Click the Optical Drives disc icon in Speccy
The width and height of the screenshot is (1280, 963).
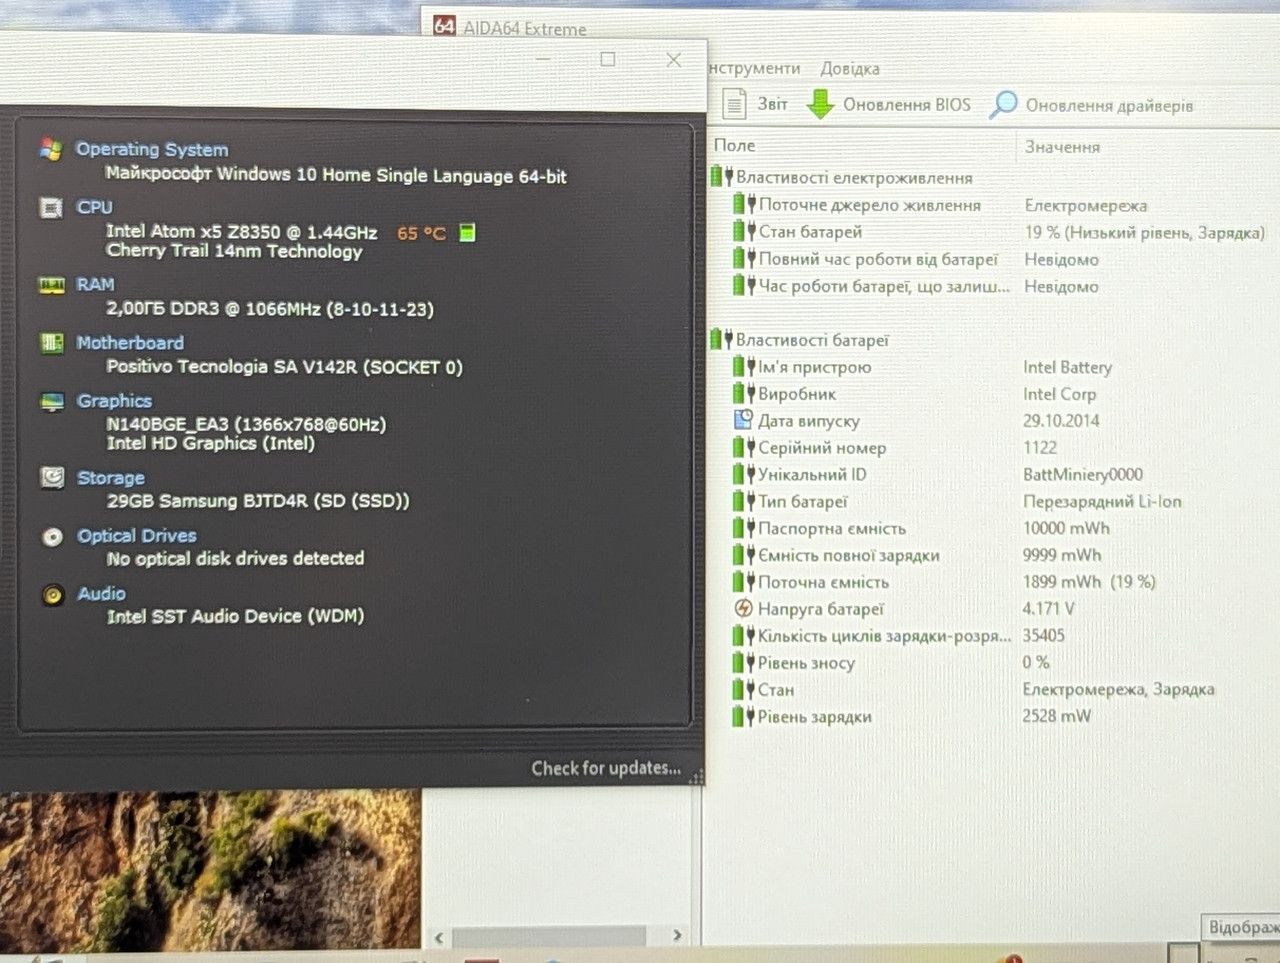(x=53, y=537)
